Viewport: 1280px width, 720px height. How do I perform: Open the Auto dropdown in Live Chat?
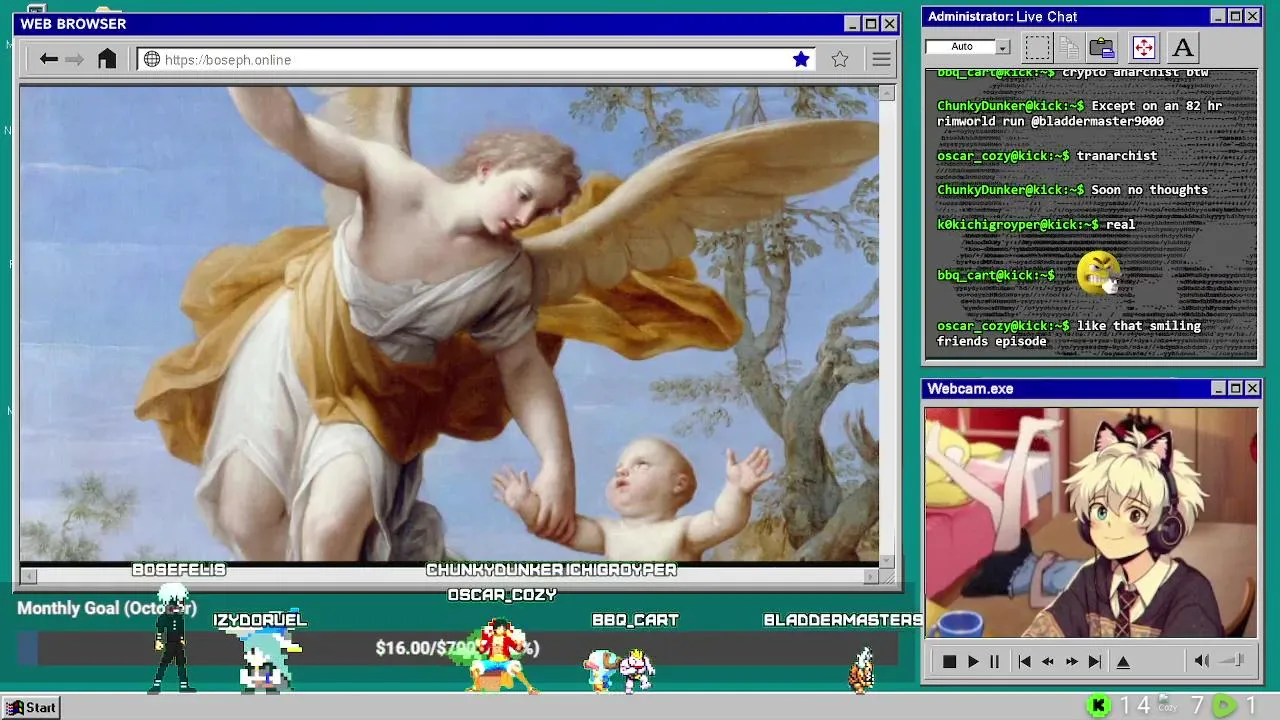[1002, 47]
